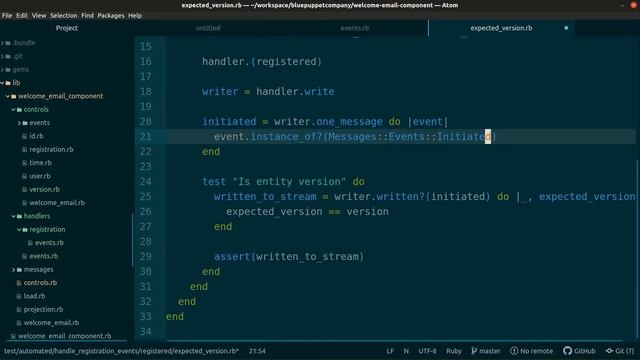Click the handlers folder icon
Screen dimensions: 640x360
[x=19, y=216]
